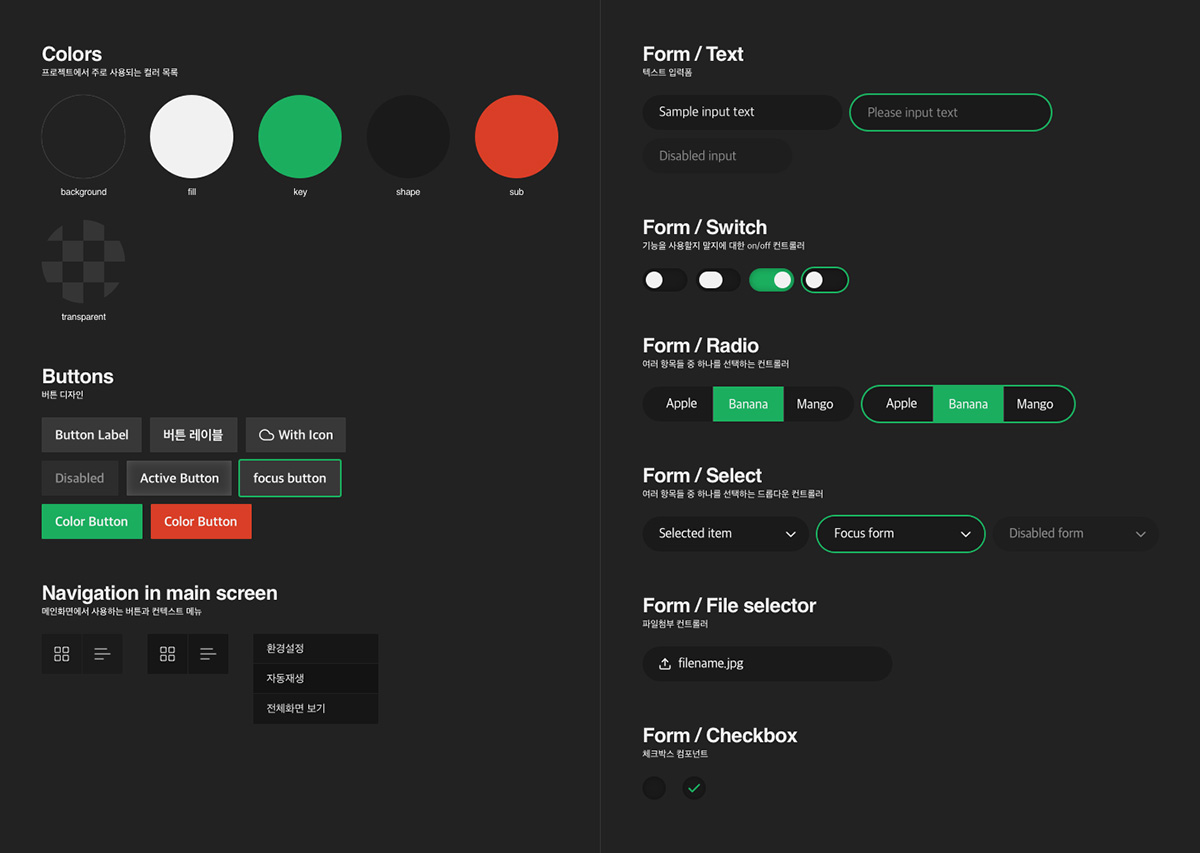1200x853 pixels.
Task: Expand the Focus form dropdown
Action: click(x=900, y=534)
